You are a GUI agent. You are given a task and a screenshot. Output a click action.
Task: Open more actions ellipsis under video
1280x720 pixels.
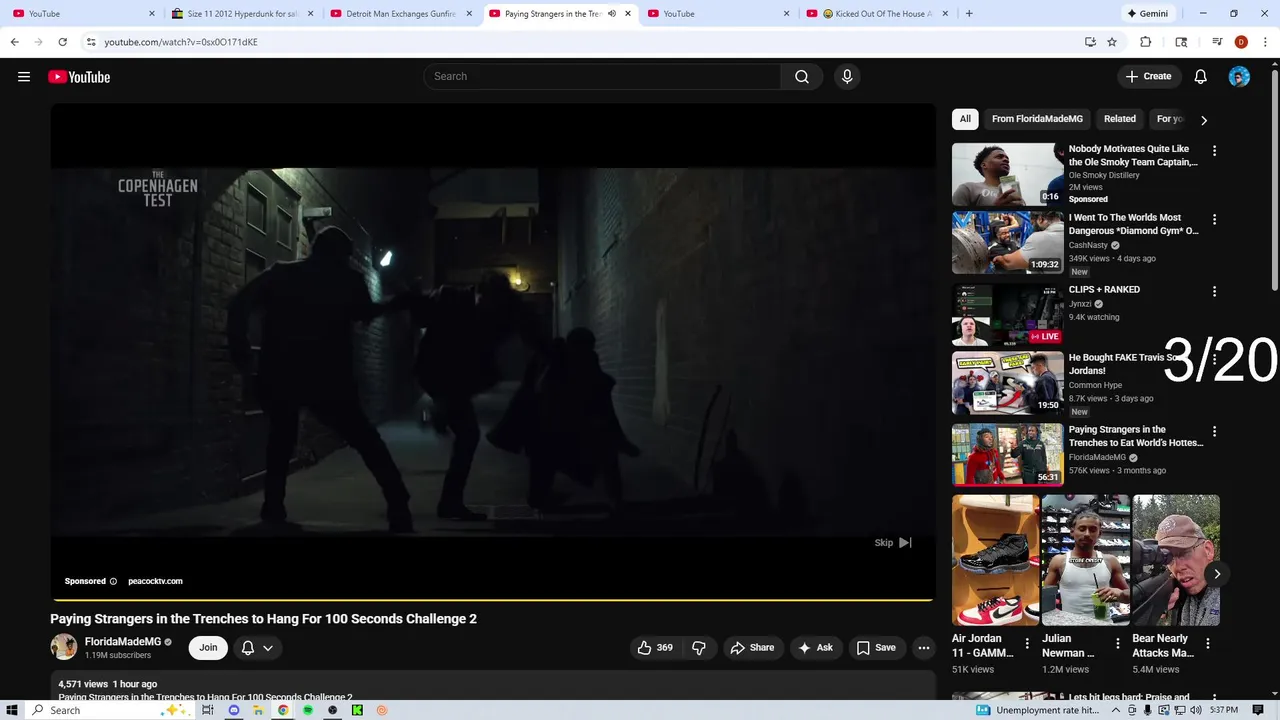924,648
